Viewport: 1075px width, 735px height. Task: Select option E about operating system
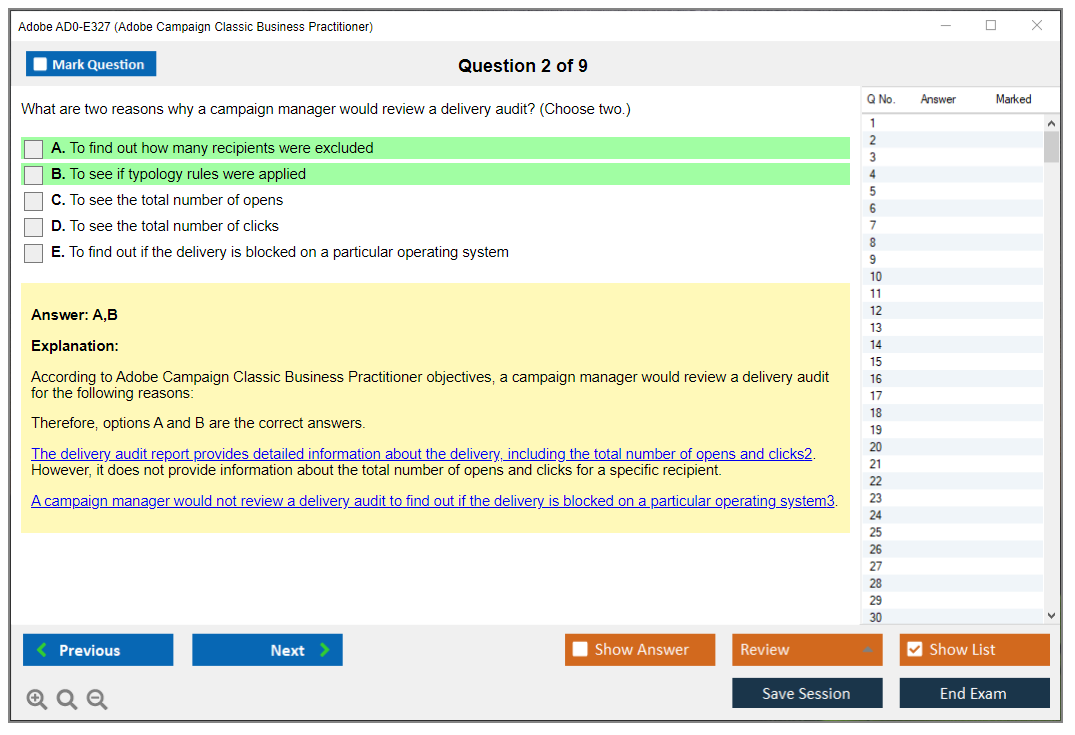(x=34, y=253)
